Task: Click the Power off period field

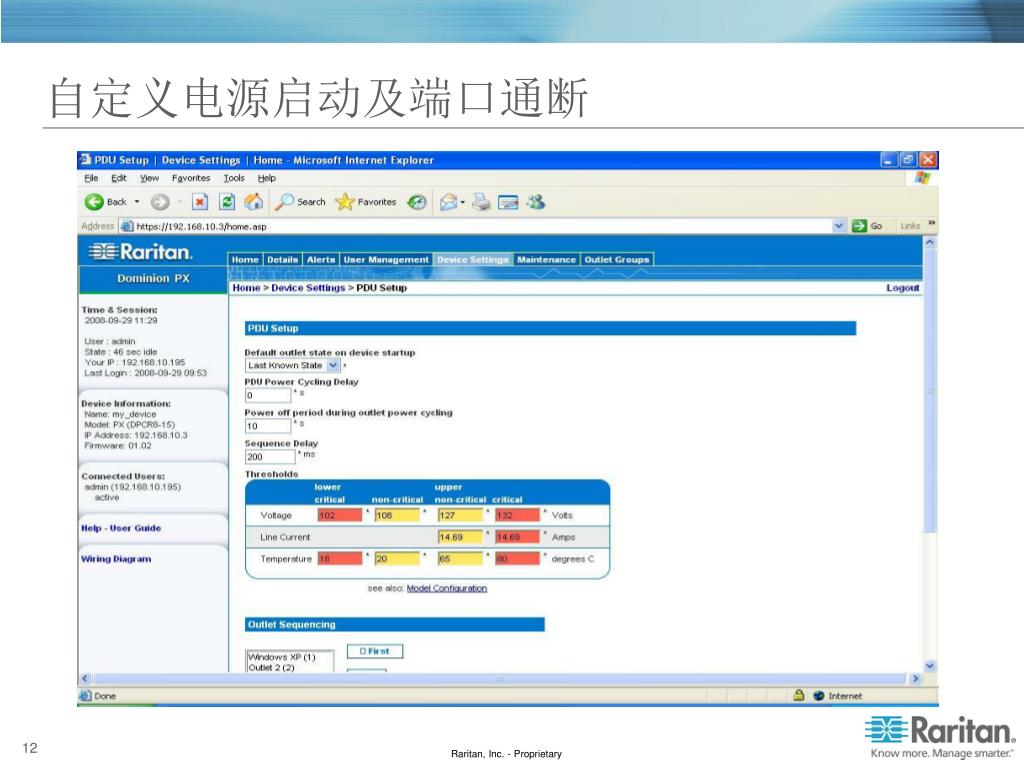Action: pyautogui.click(x=268, y=426)
